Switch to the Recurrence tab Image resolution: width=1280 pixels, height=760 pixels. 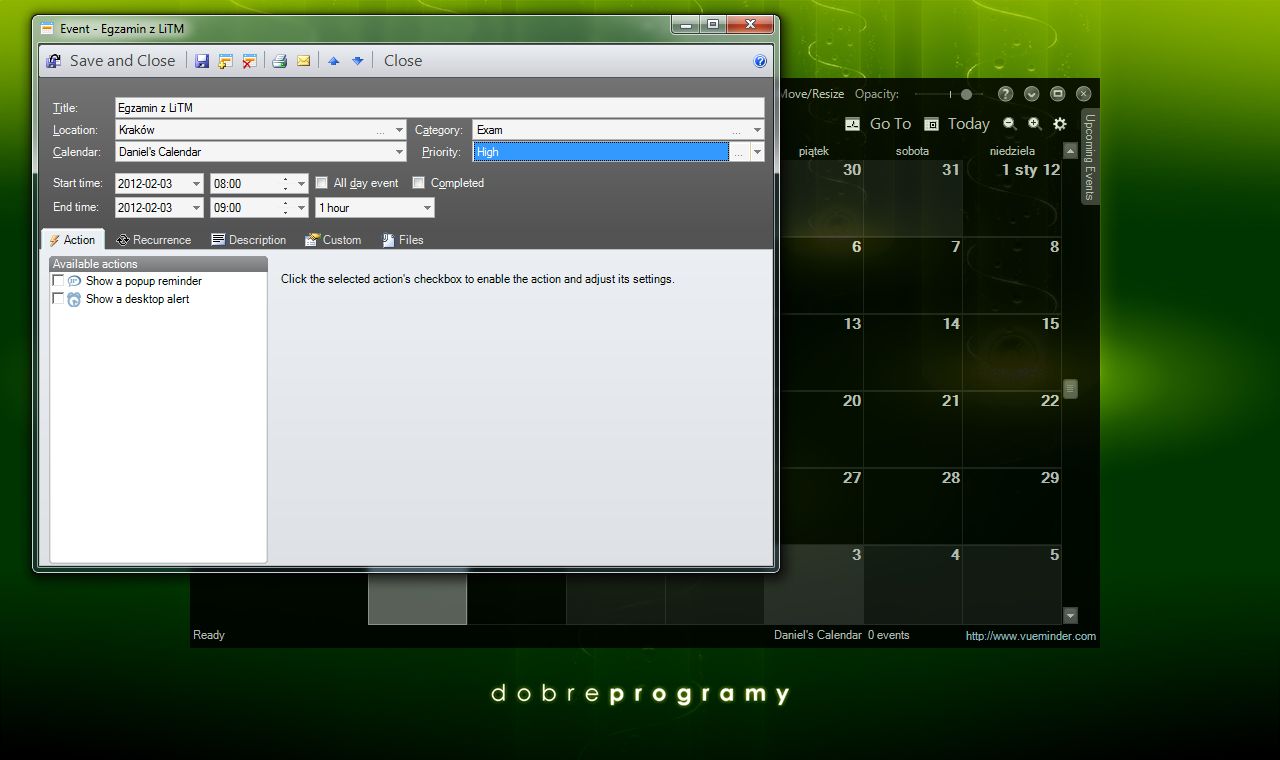point(153,240)
